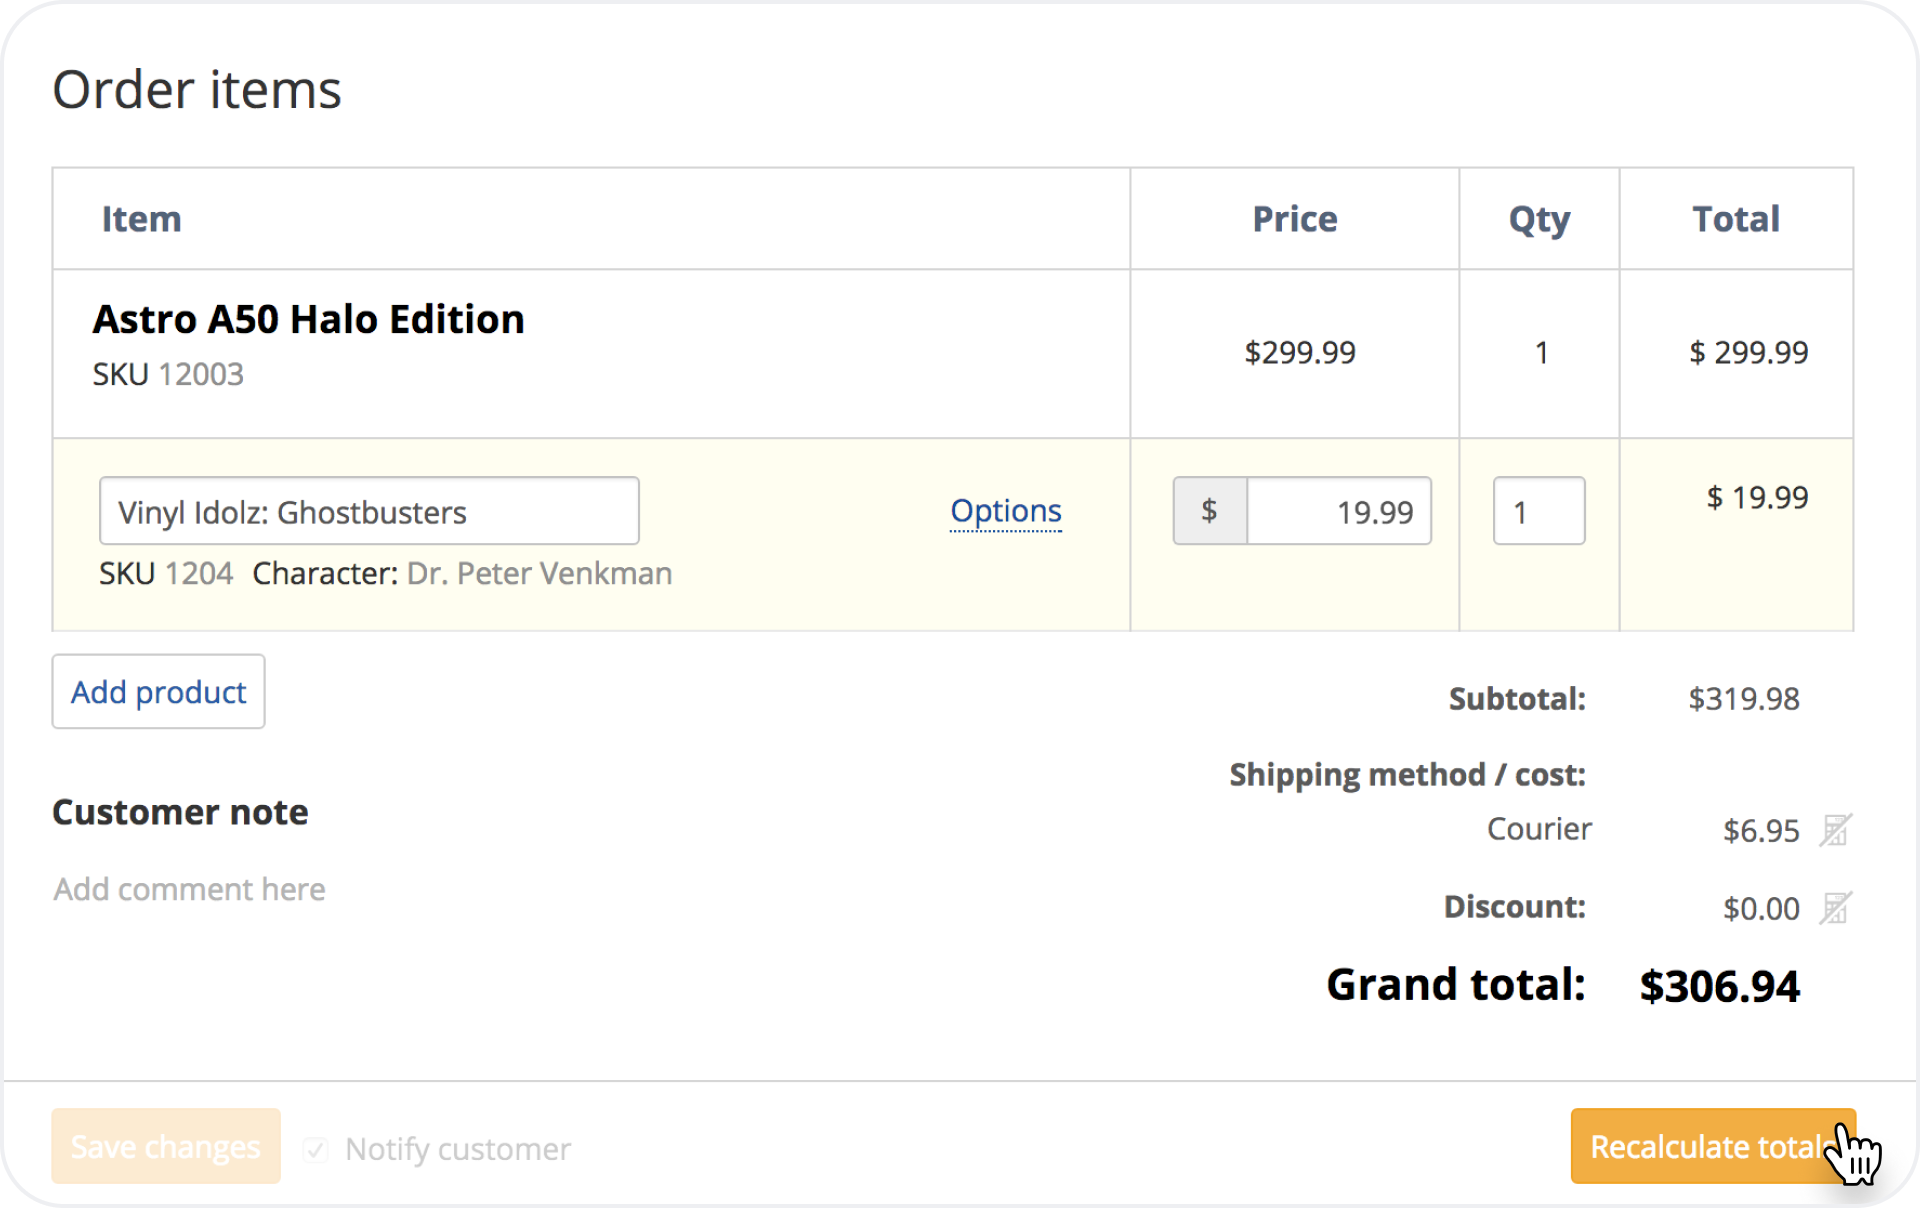The width and height of the screenshot is (1920, 1208).
Task: Click the Dr. Peter Venkman character value
Action: 539,573
